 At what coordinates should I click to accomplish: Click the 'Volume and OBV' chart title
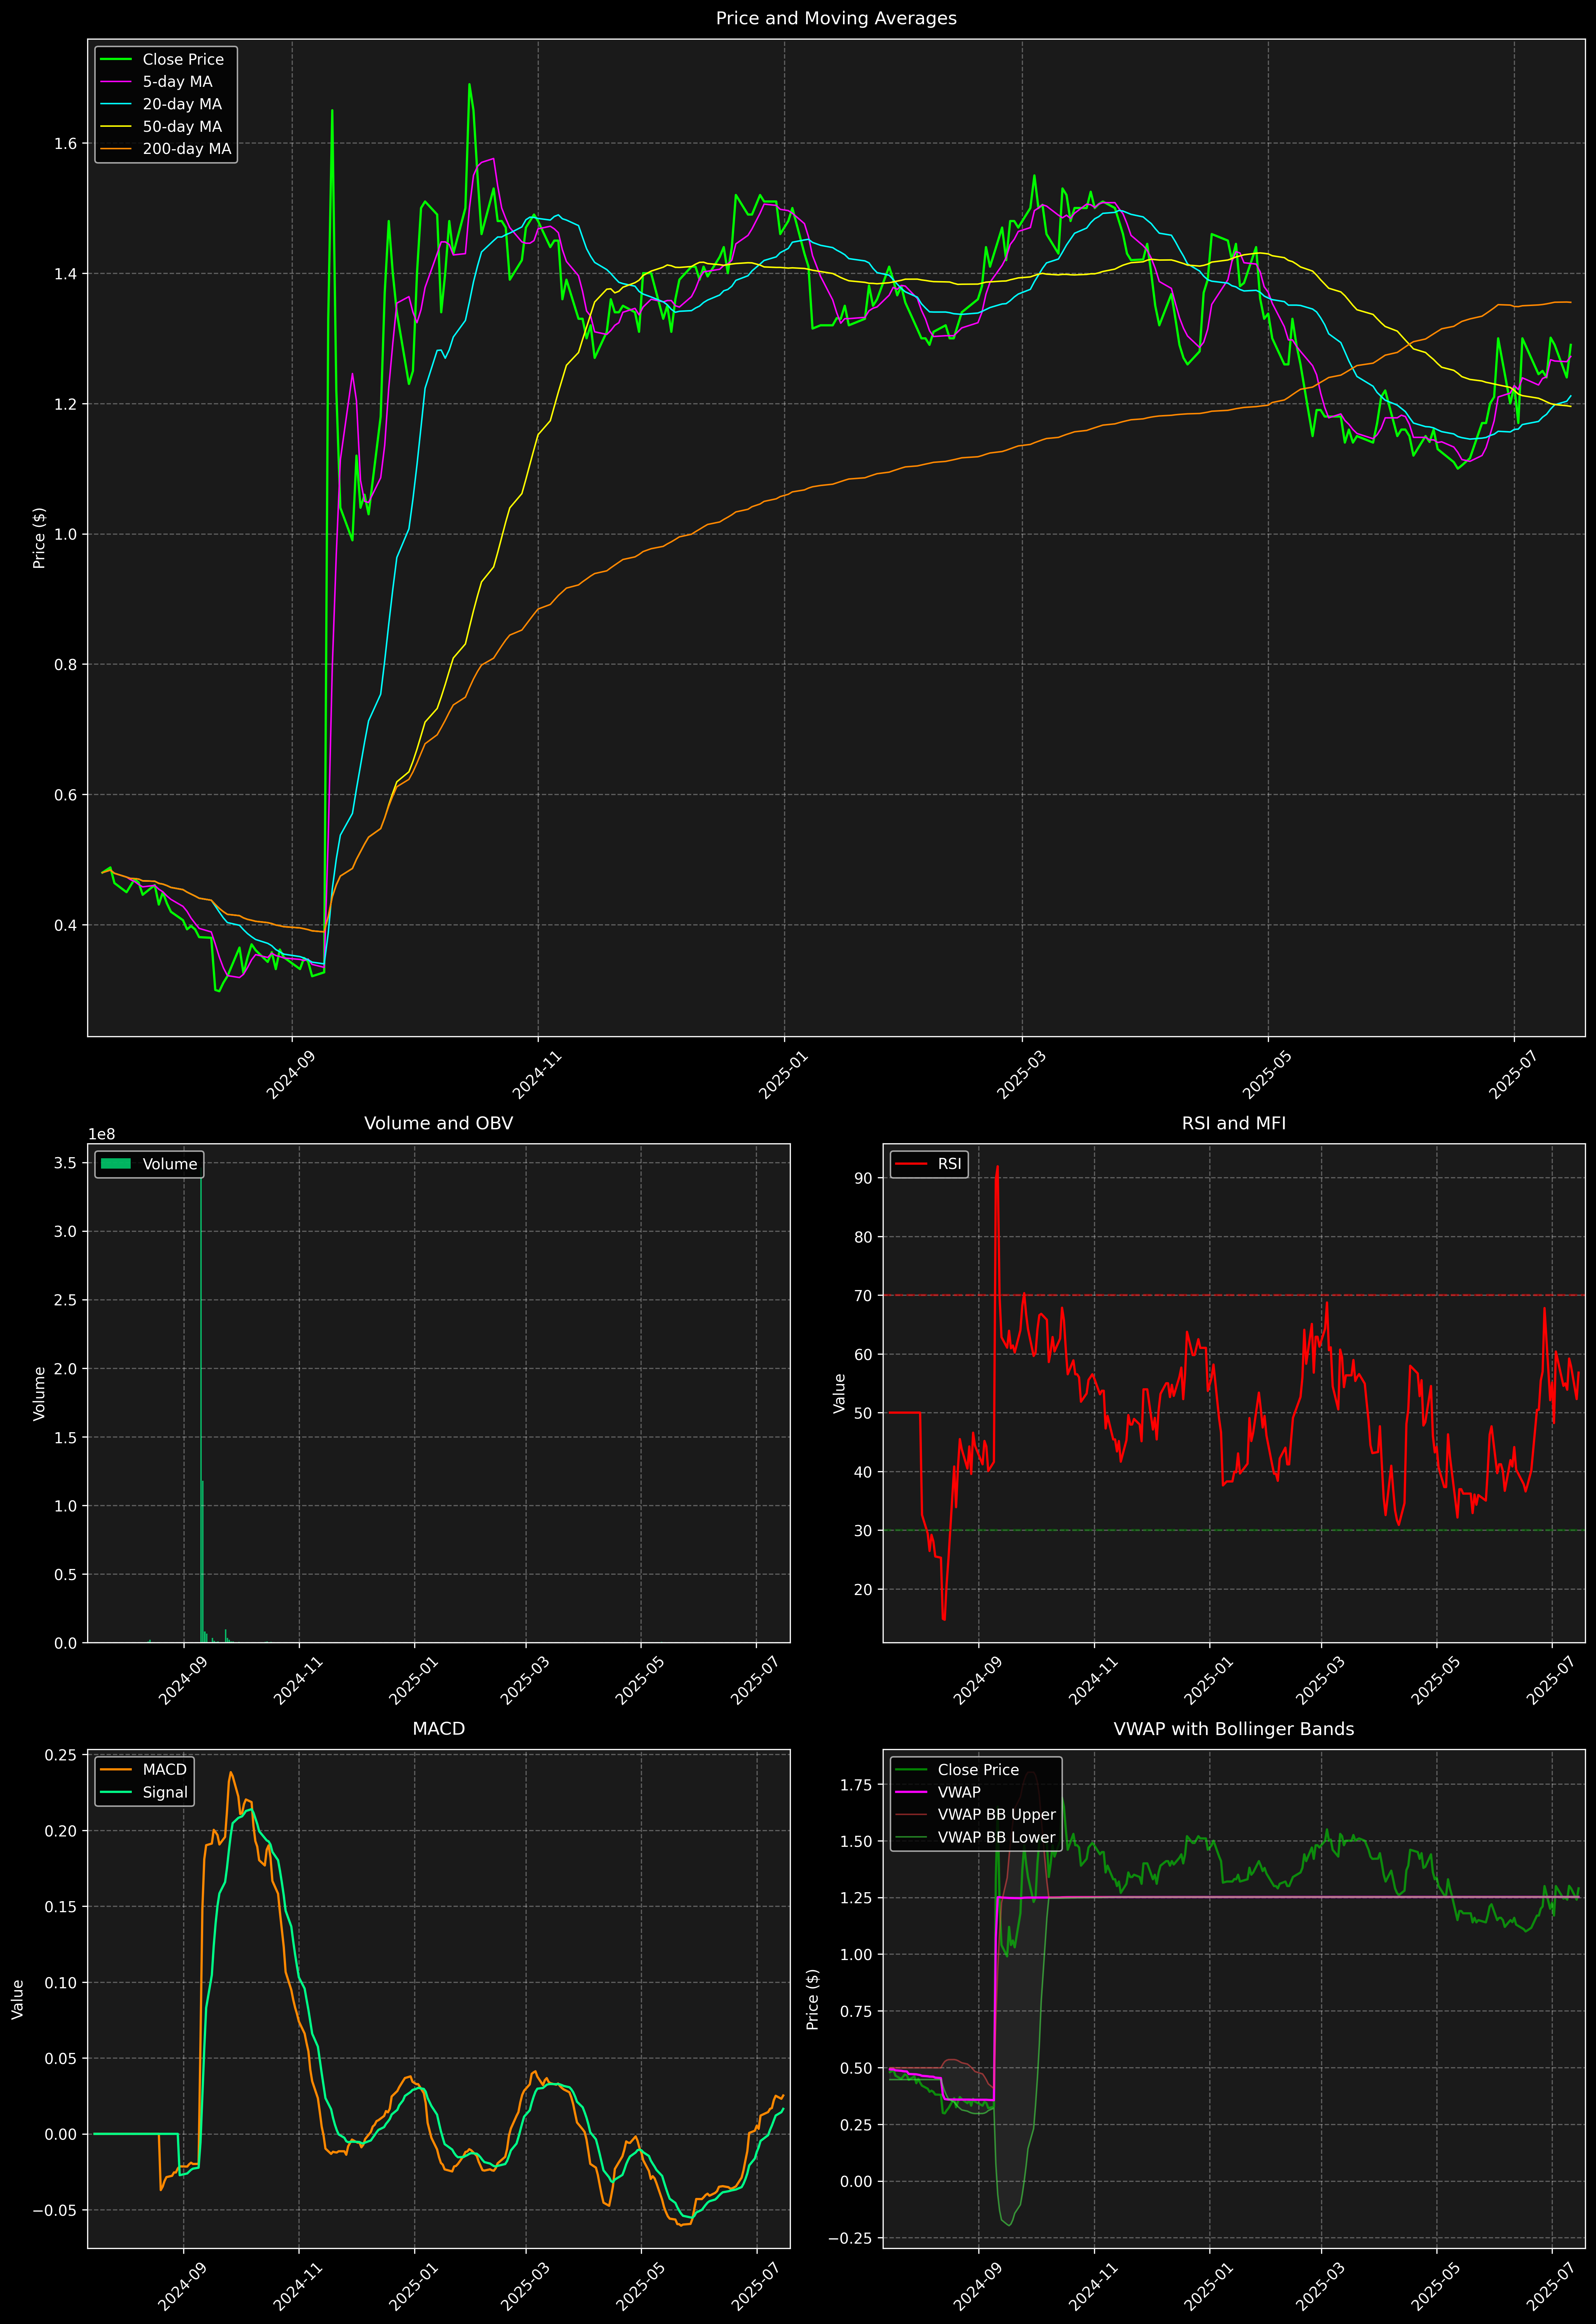438,1123
